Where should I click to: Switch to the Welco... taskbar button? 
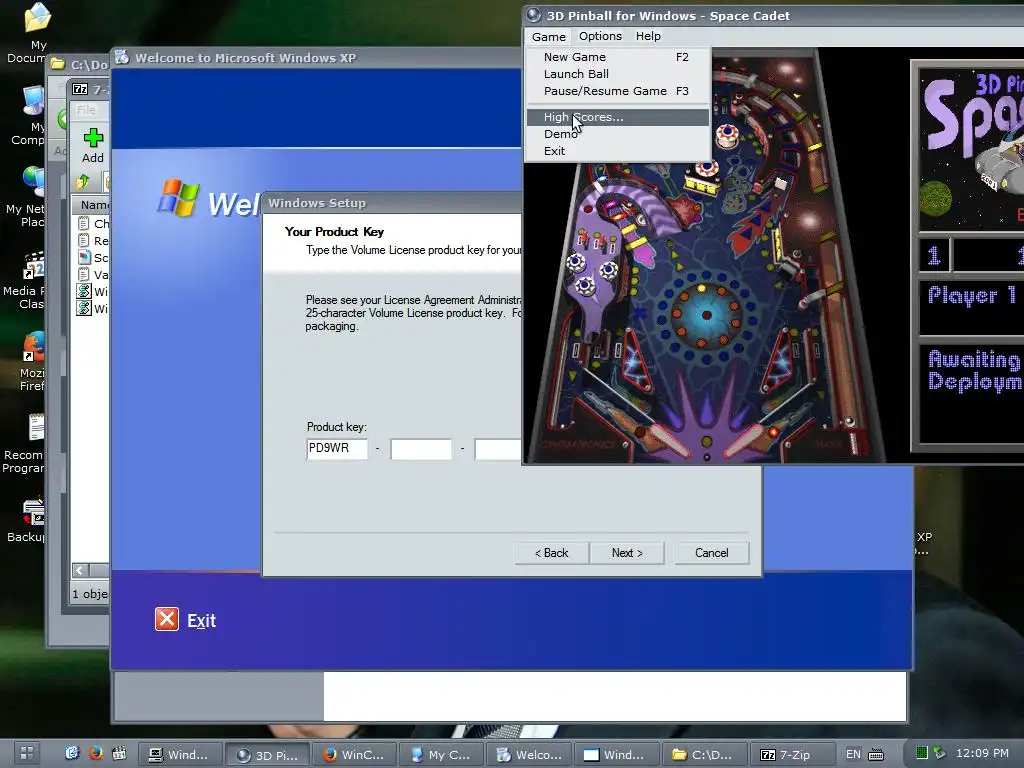coord(528,754)
